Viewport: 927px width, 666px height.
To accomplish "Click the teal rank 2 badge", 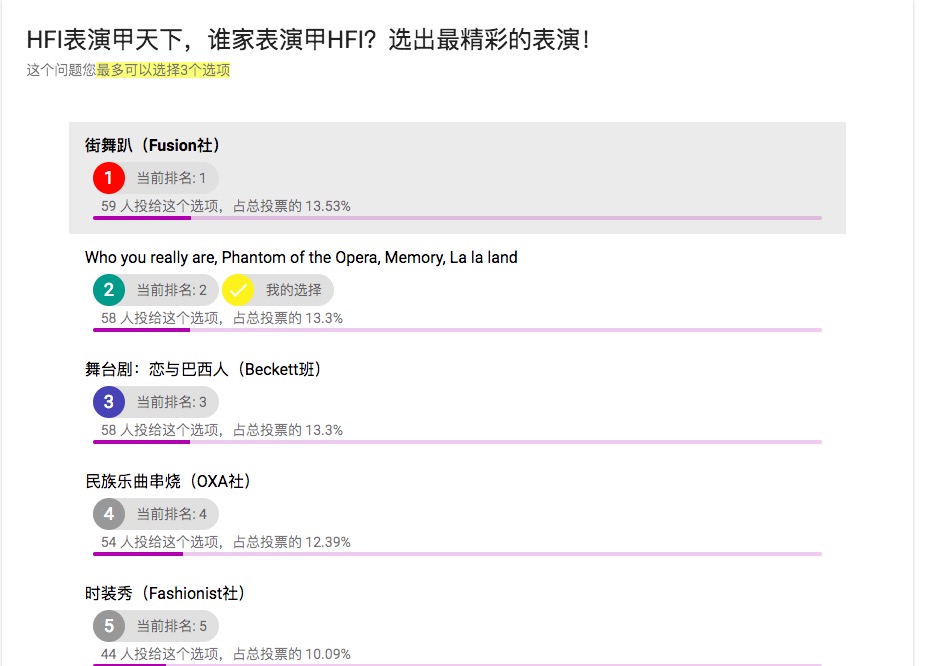I will [x=109, y=290].
